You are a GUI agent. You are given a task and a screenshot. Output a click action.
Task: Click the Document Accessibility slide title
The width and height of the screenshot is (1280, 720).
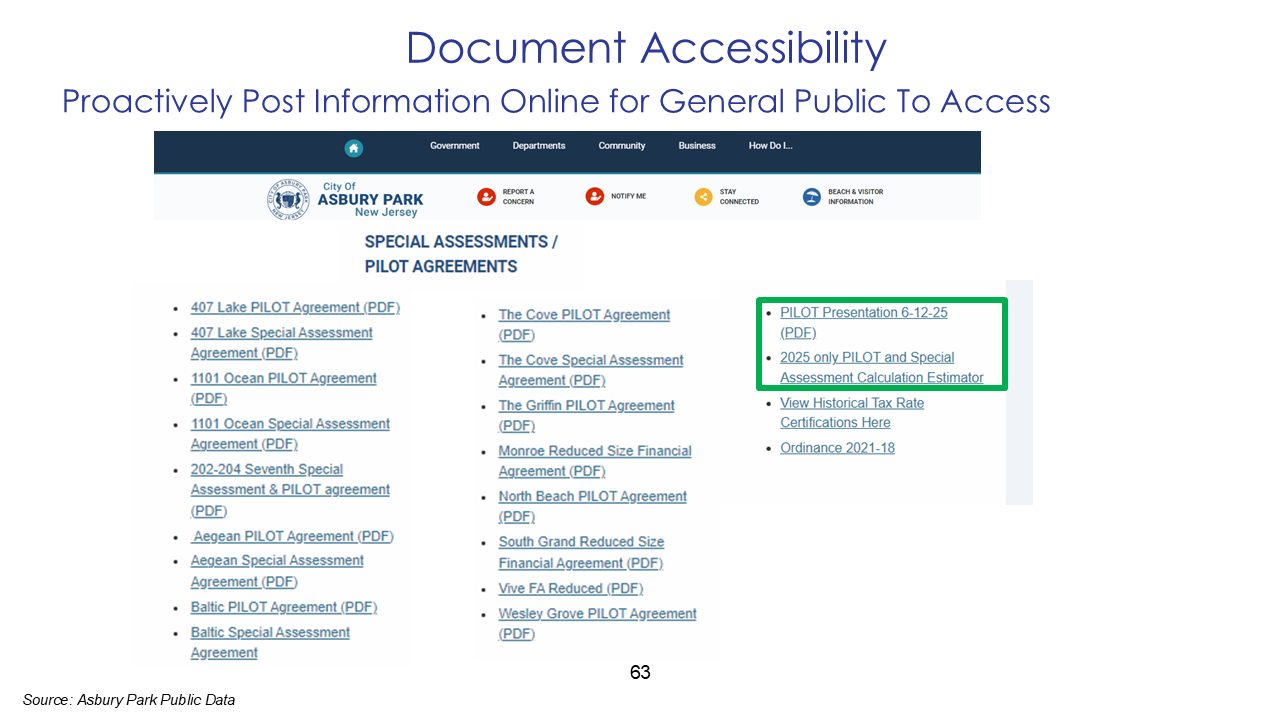pos(646,48)
